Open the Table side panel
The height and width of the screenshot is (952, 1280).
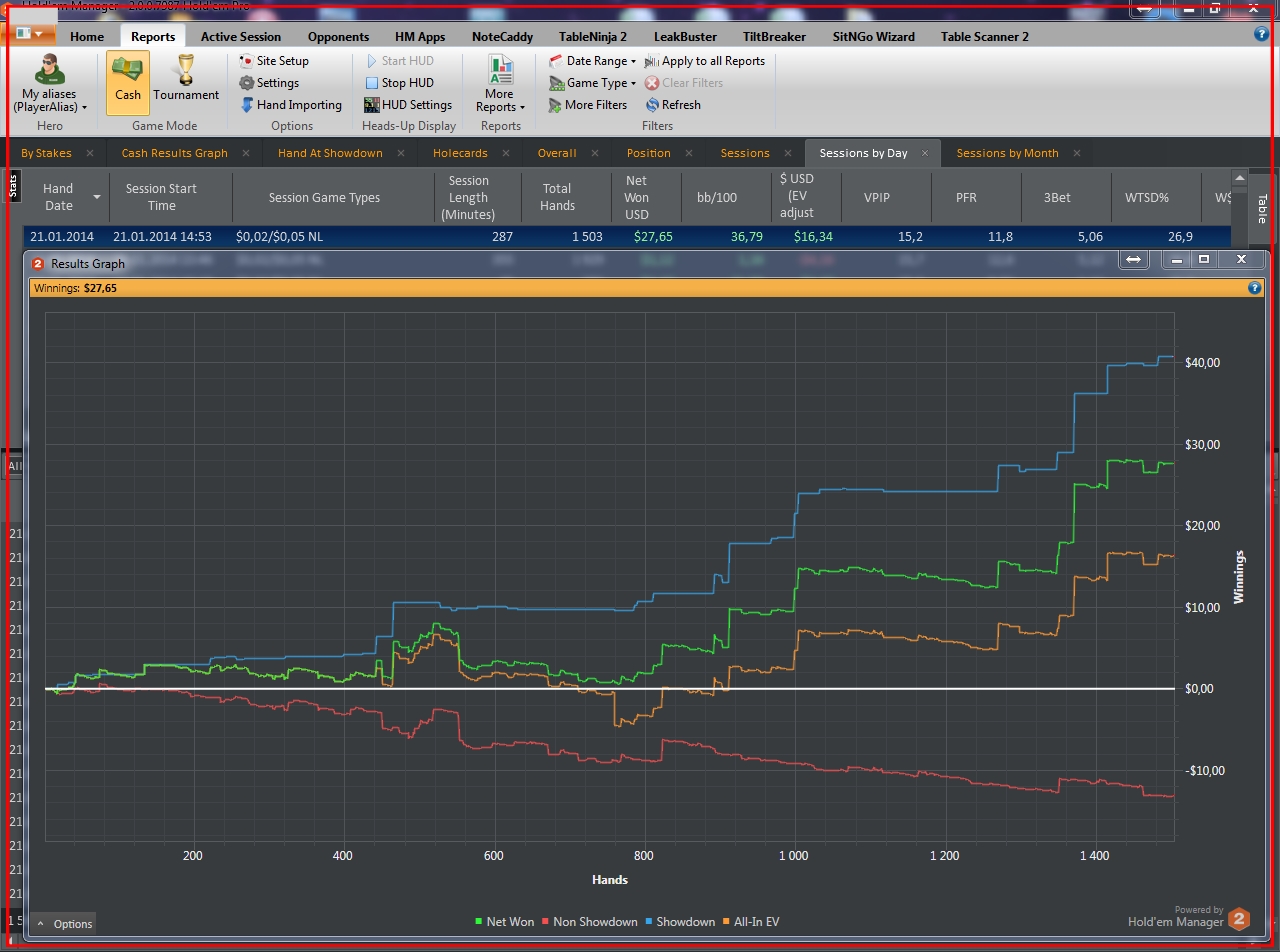1260,208
